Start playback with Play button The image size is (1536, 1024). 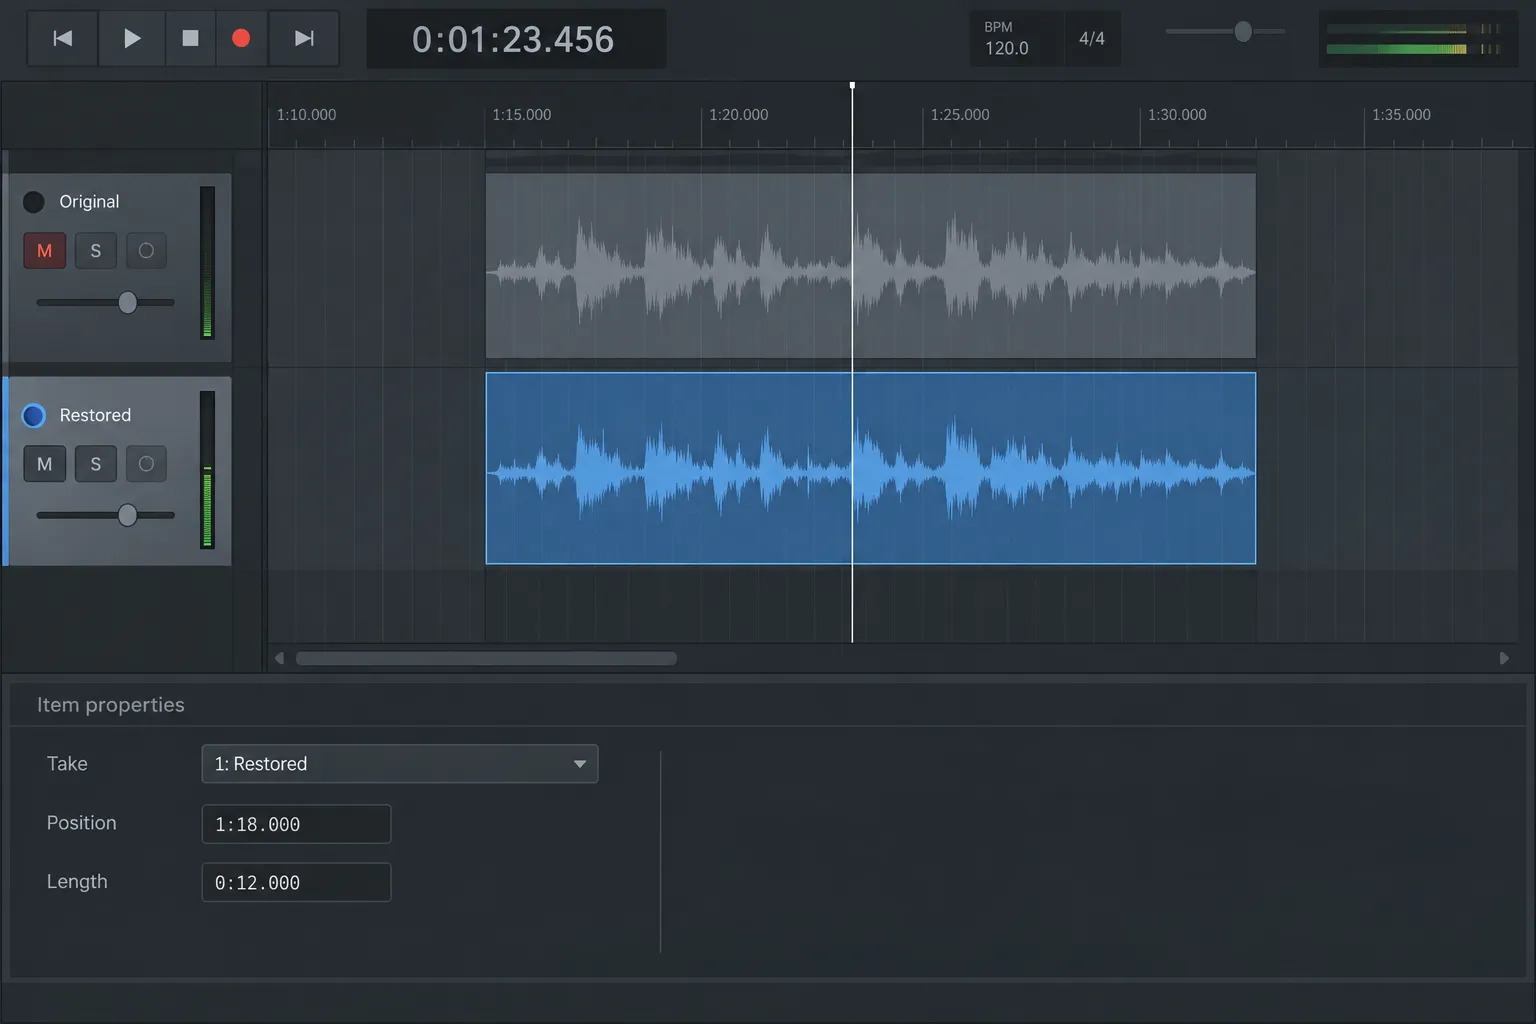point(131,38)
